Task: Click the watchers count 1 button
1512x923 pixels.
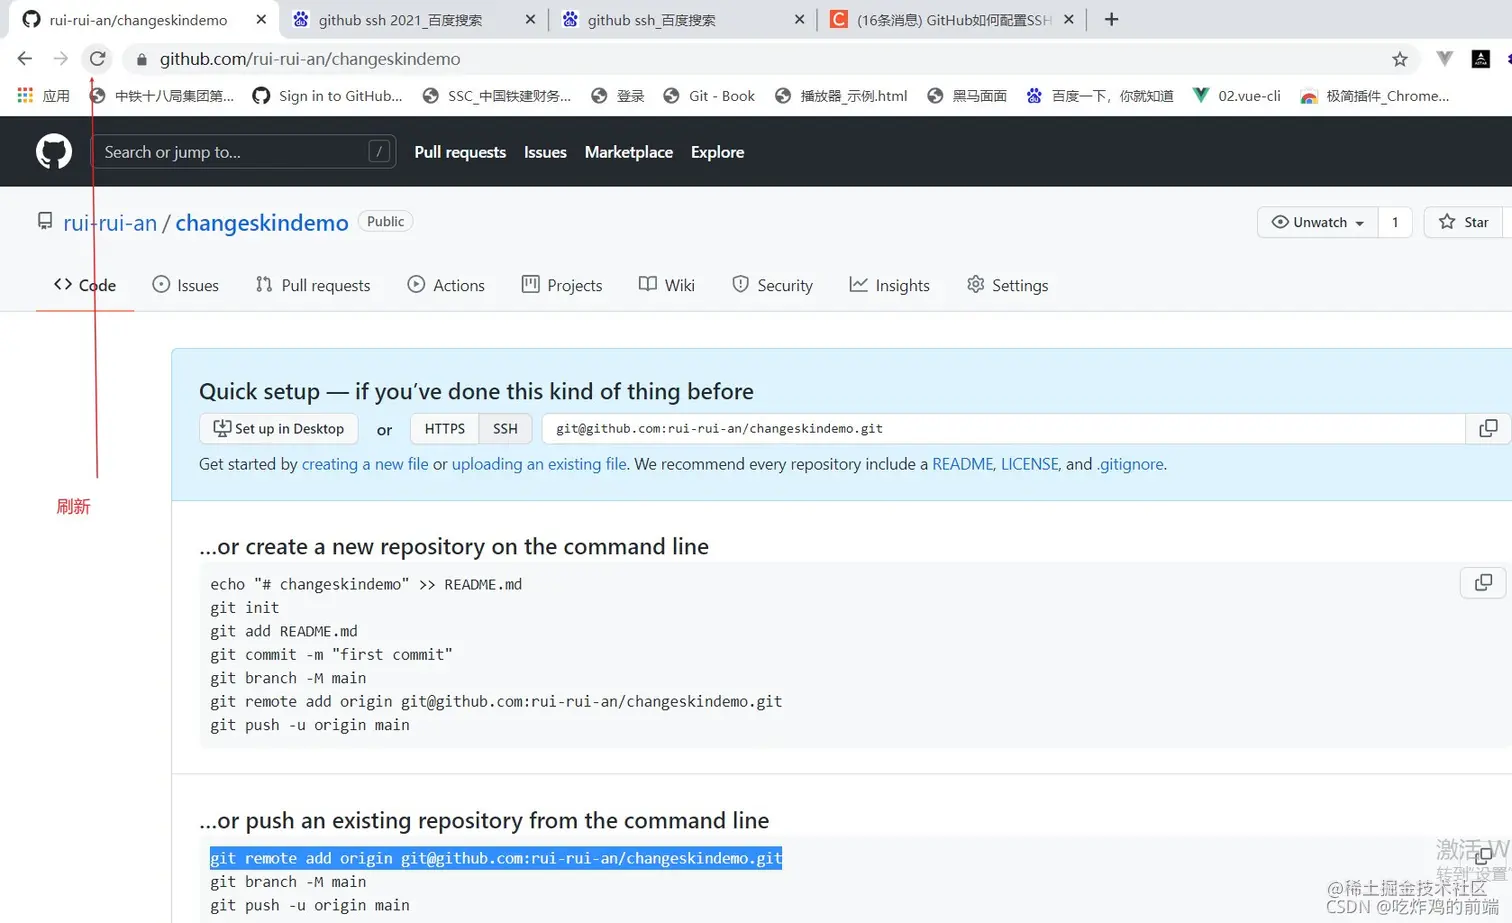Action: pyautogui.click(x=1395, y=222)
